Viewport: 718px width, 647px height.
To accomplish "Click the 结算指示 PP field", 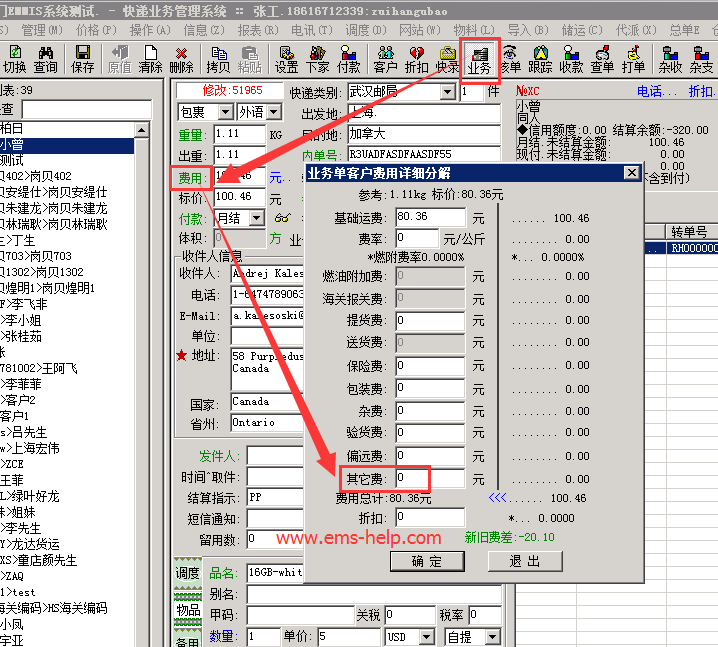I will coord(275,498).
